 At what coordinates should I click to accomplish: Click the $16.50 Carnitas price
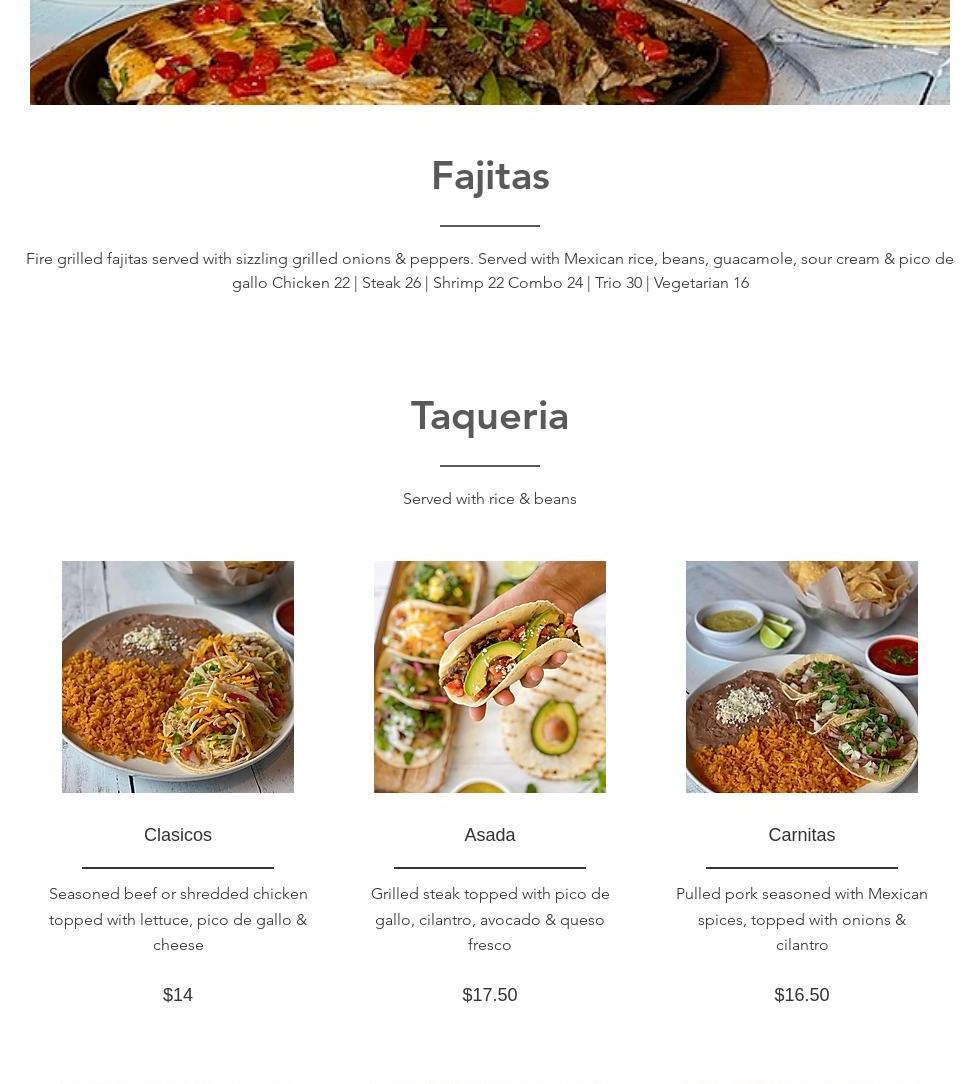[x=801, y=994]
